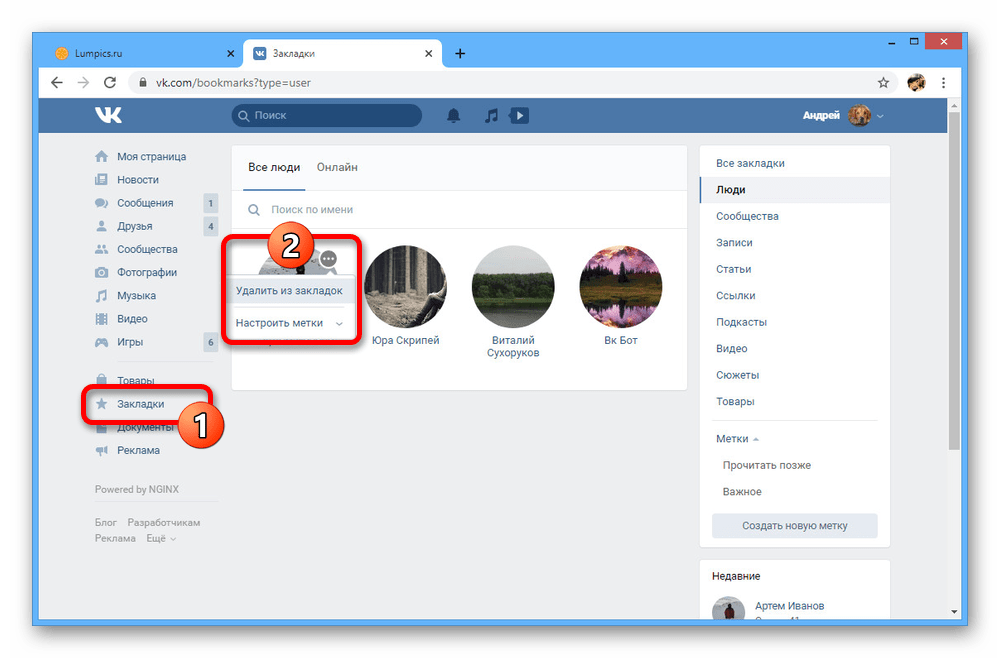Click Создать новую метку button

point(794,525)
